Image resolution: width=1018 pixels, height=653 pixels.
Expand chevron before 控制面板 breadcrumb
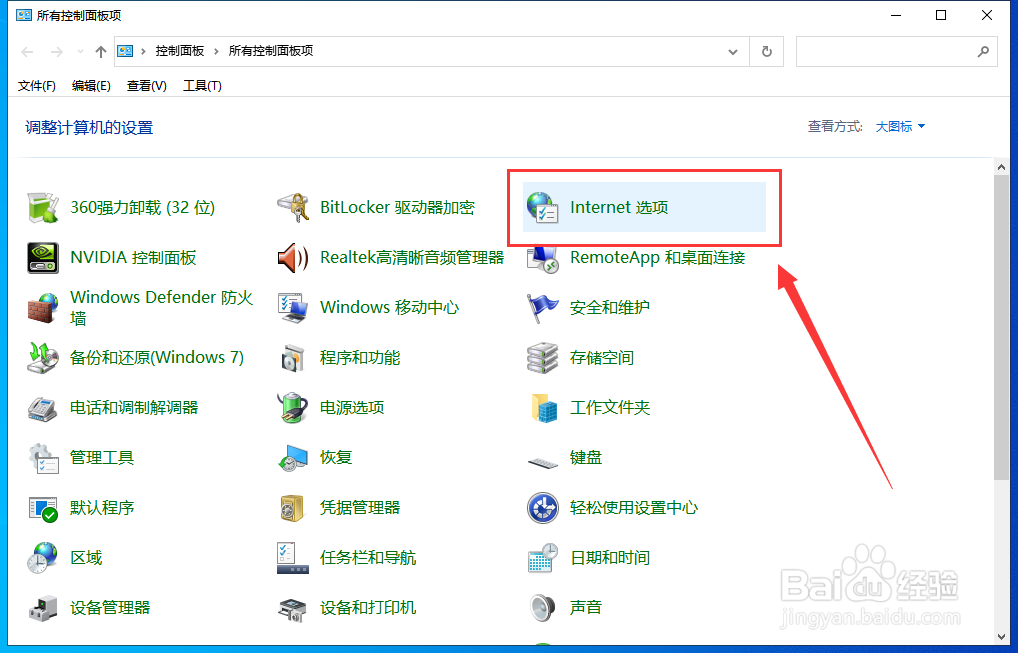143,51
